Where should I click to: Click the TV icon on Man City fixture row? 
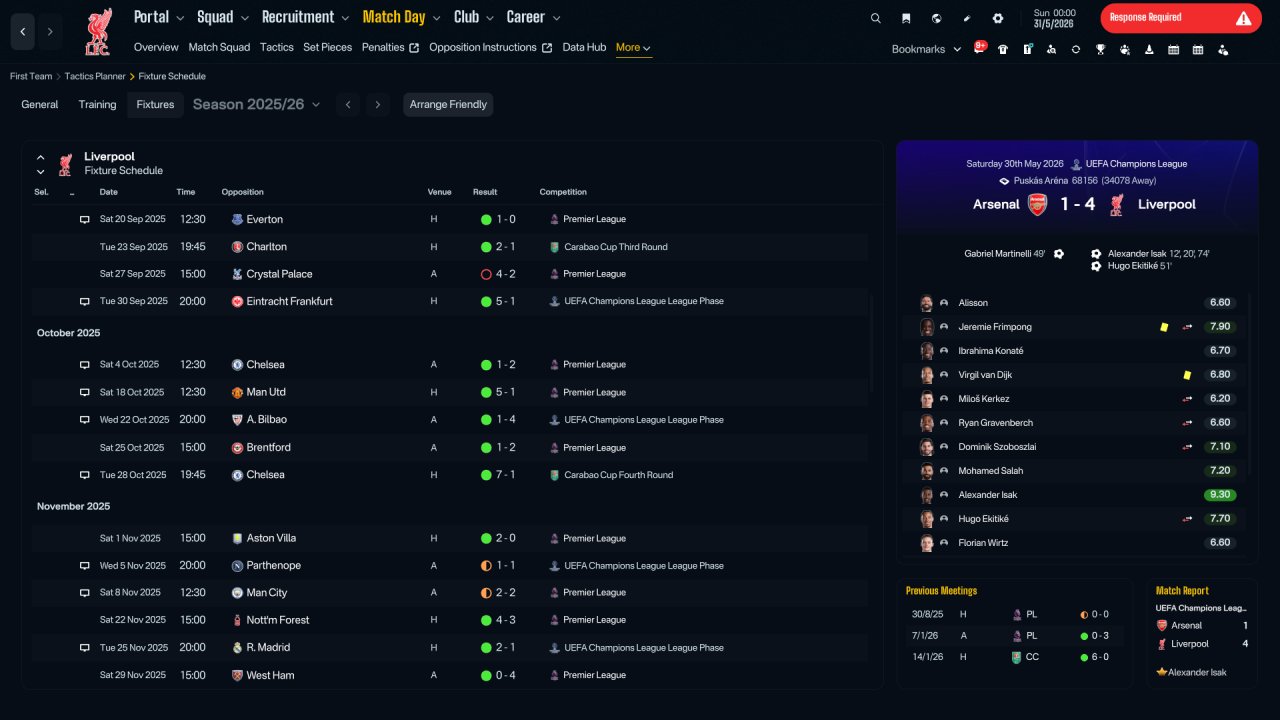click(85, 593)
